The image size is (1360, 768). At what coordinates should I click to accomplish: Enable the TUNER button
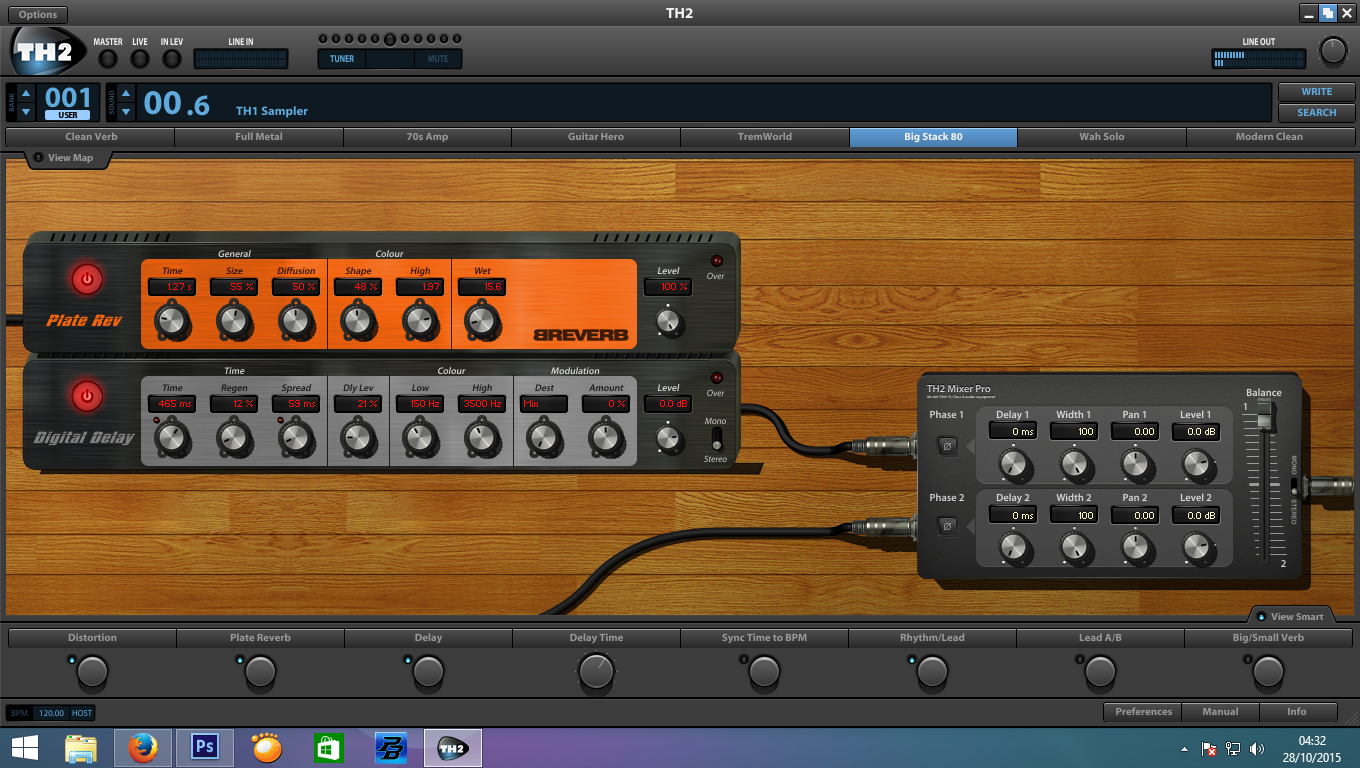(x=342, y=59)
